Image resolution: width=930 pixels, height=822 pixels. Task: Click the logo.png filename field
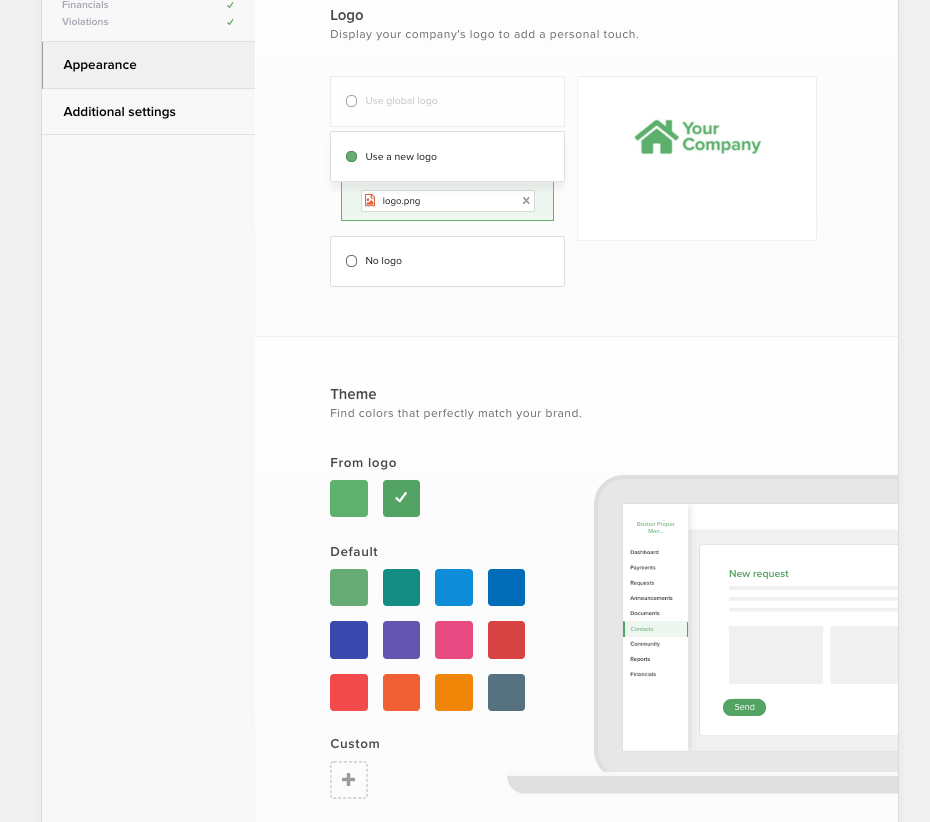[450, 201]
